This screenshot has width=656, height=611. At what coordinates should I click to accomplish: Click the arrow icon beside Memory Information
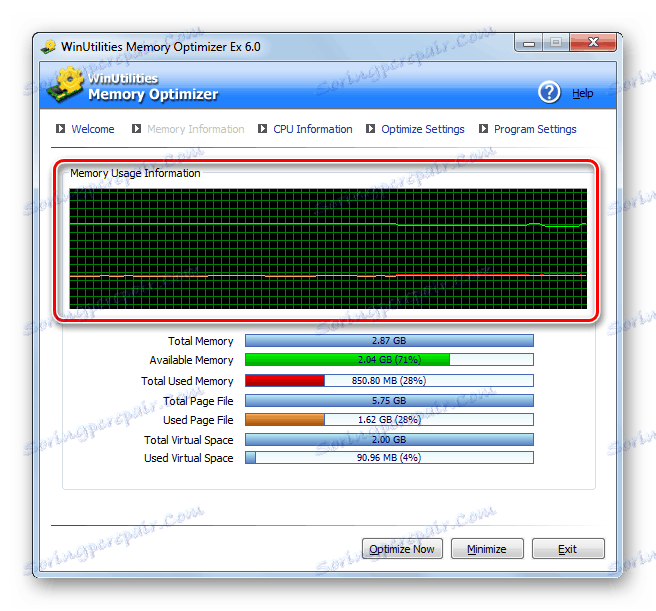point(136,128)
